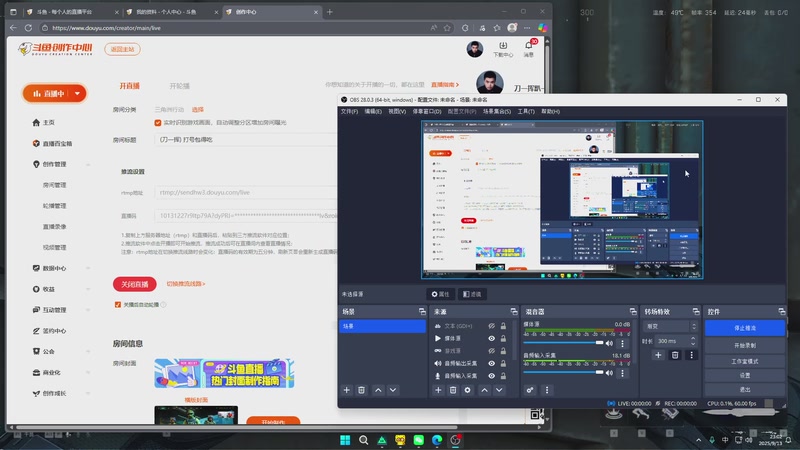The width and height of the screenshot is (800, 450).
Task: Move scene down arrow in Scenes panel
Action: [393, 390]
